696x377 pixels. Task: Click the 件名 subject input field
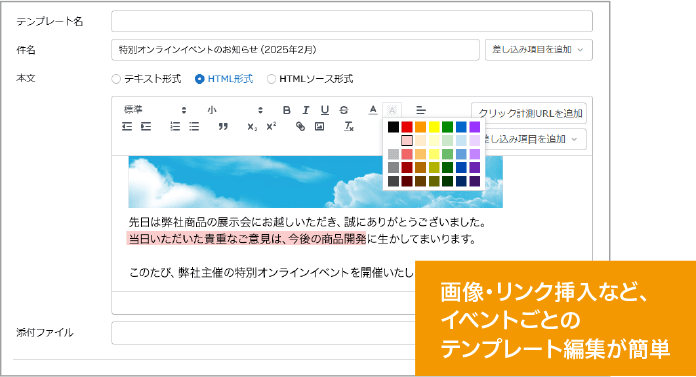295,50
